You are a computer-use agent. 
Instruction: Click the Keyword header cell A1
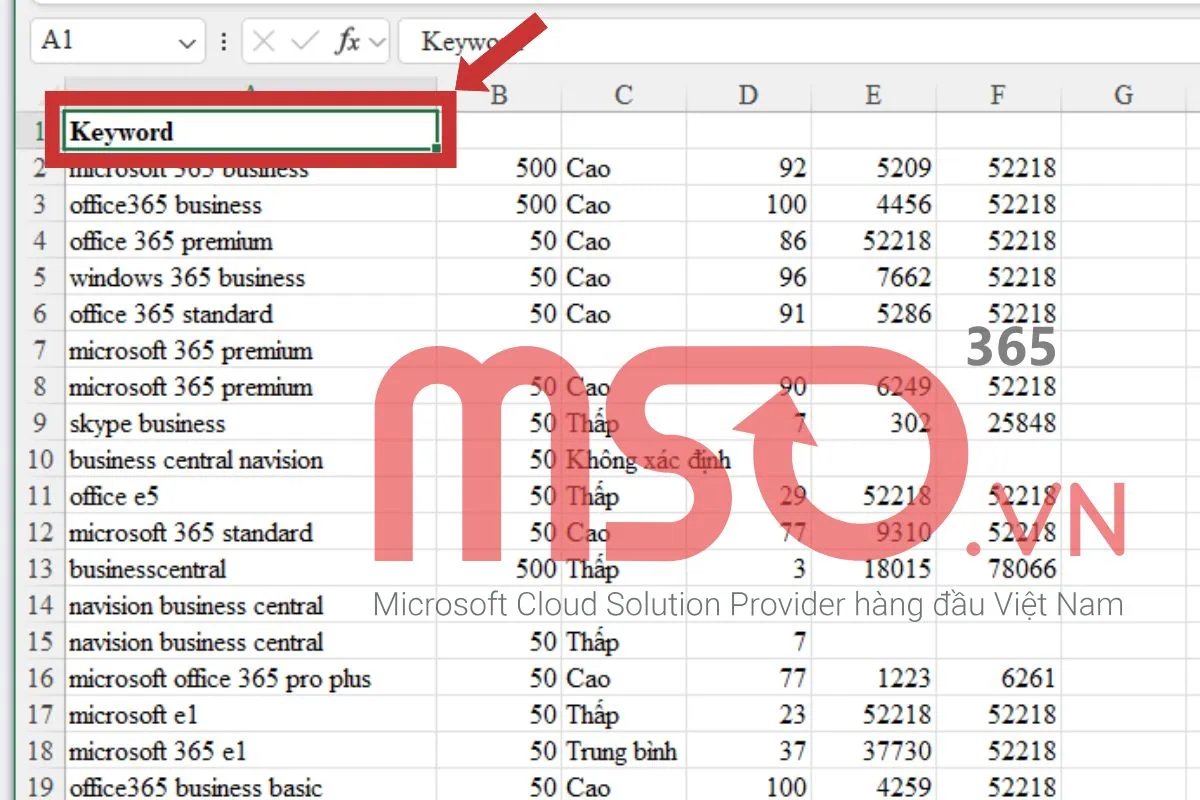point(250,131)
